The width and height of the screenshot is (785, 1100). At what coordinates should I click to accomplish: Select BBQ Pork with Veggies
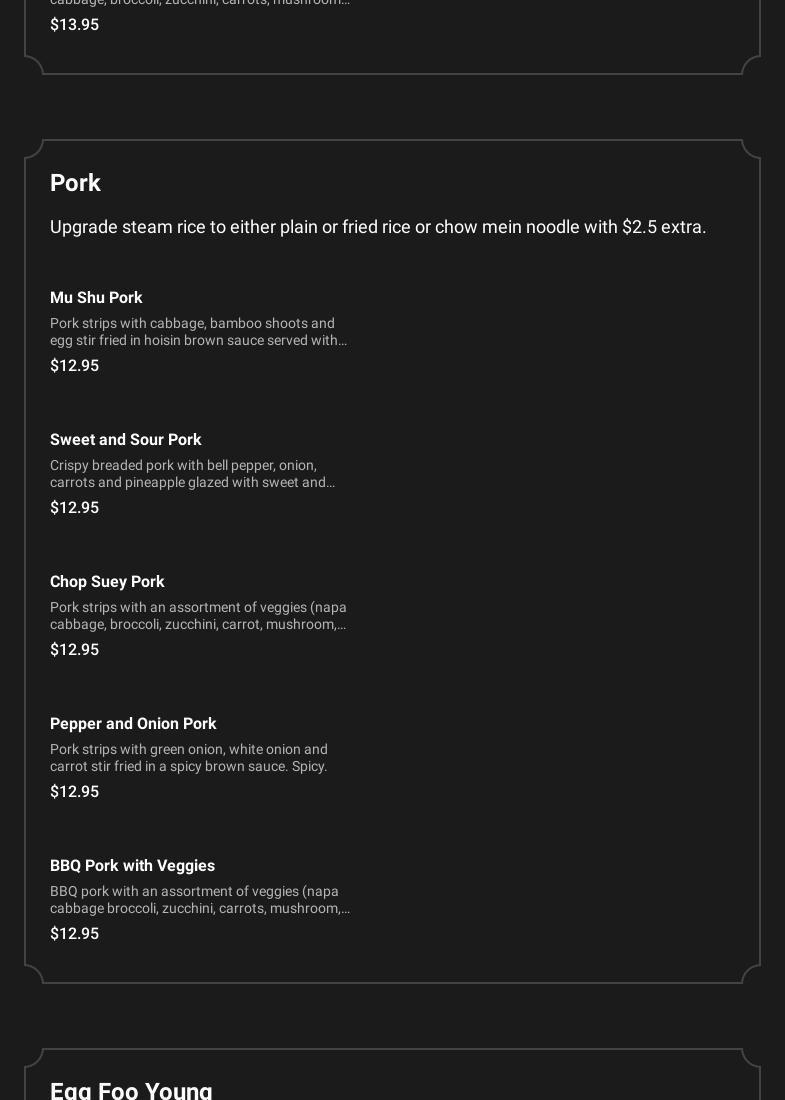coord(132,866)
